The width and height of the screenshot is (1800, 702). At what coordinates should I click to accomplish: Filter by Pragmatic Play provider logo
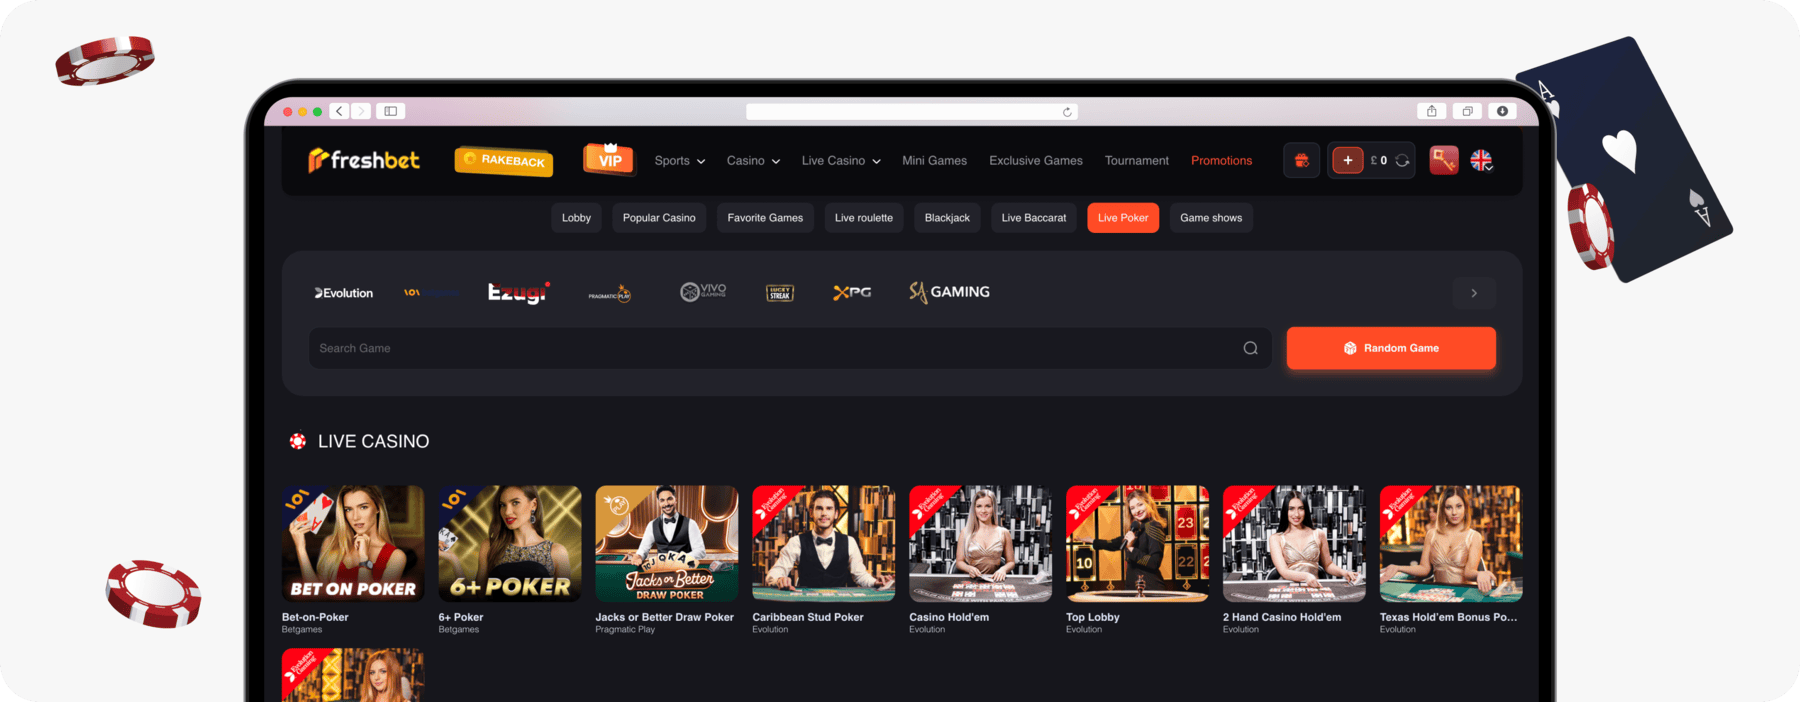pos(609,294)
